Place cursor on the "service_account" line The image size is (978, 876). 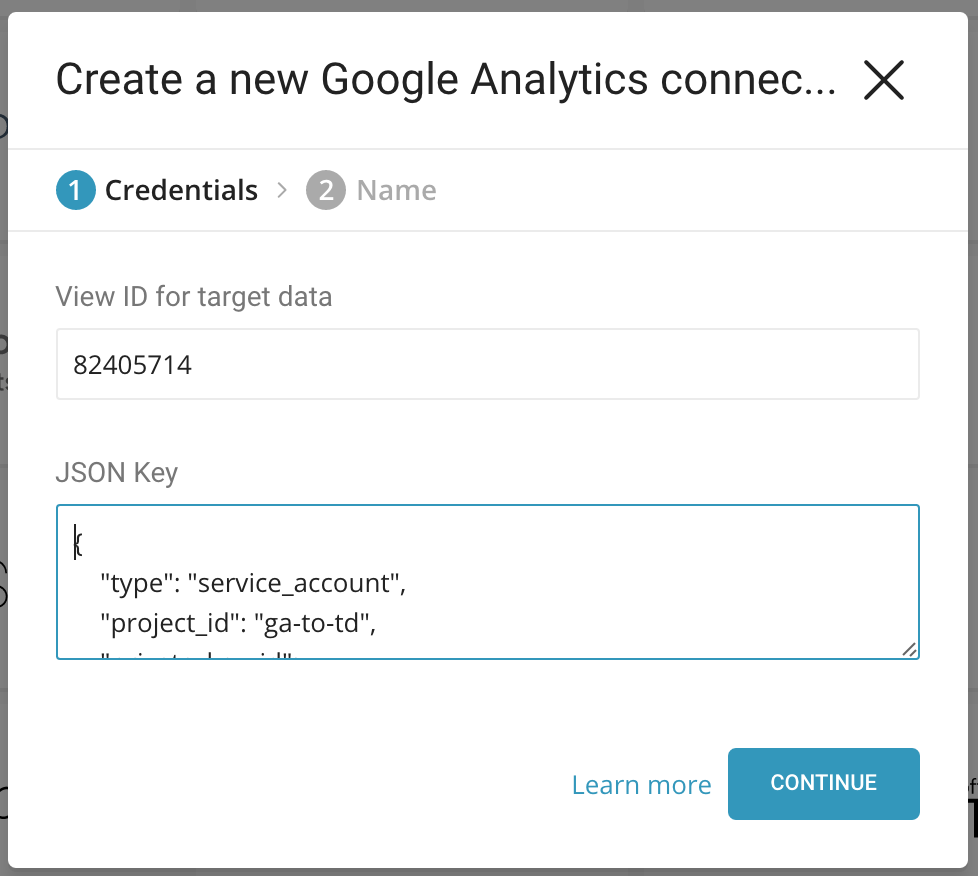click(252, 584)
